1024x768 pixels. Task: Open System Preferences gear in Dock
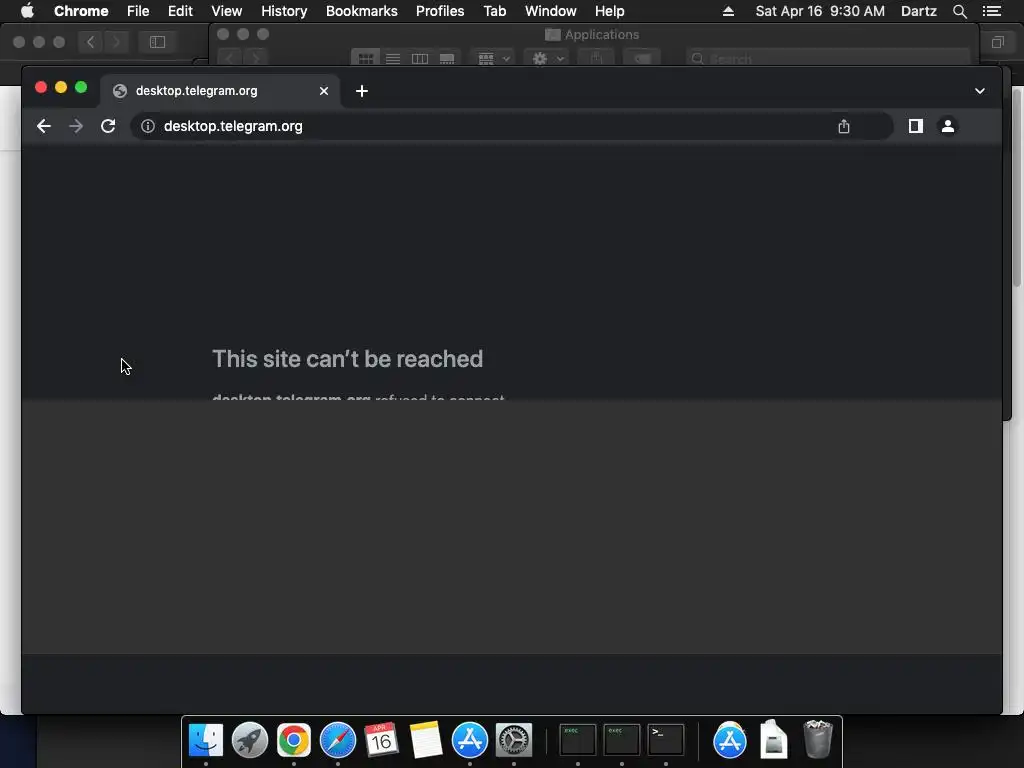514,741
